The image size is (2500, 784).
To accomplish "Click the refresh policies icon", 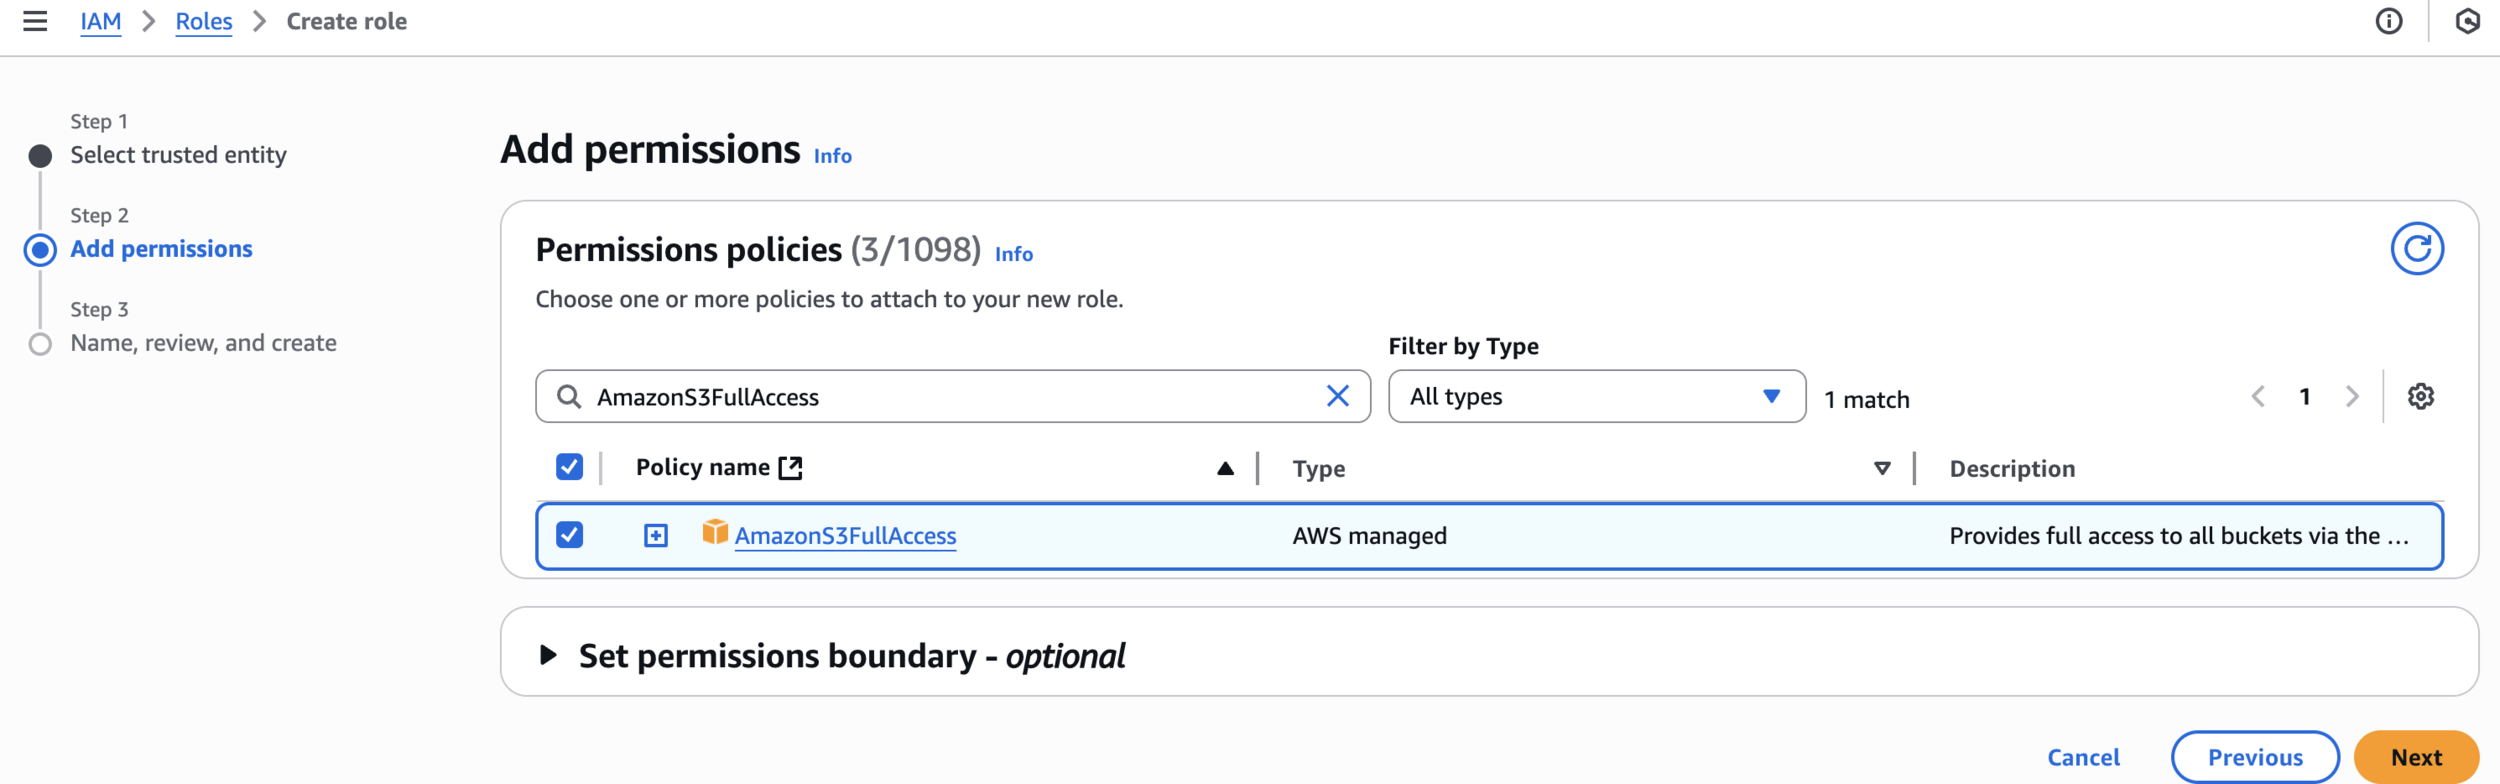I will (x=2417, y=248).
